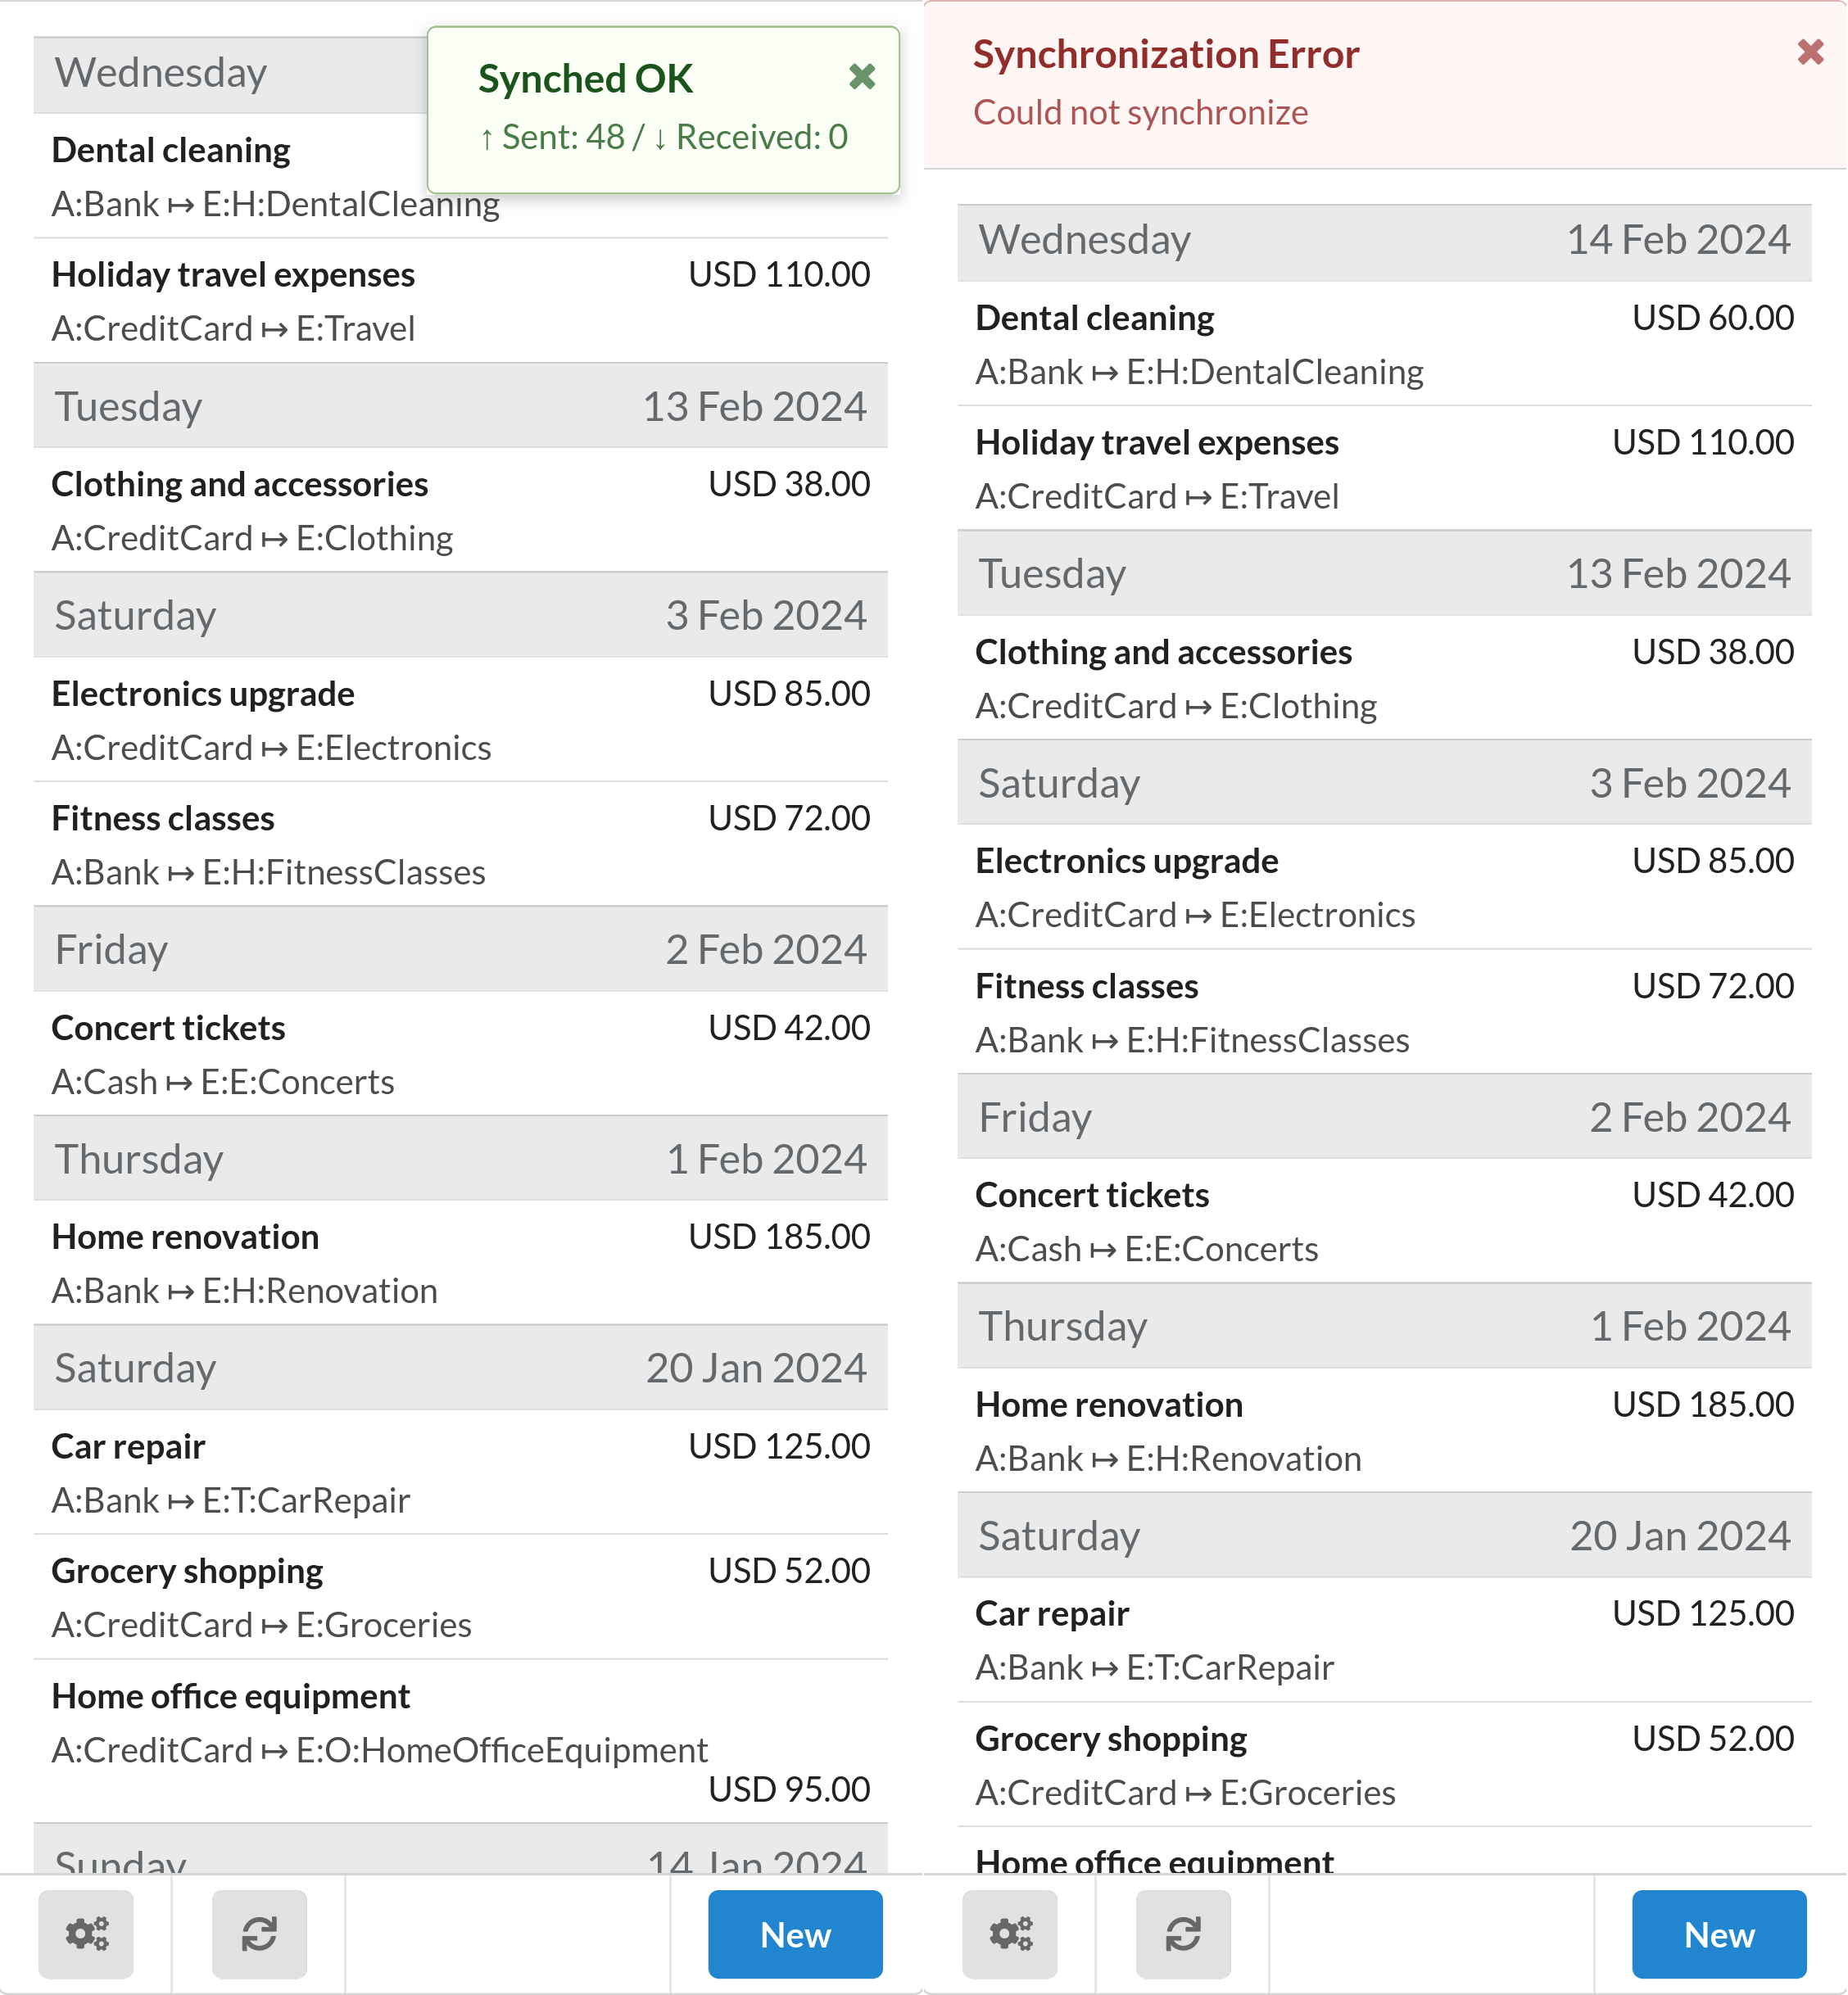Open Electronics upgrade entry in left list
Viewport: 1848px width, 1995px height.
click(460, 720)
